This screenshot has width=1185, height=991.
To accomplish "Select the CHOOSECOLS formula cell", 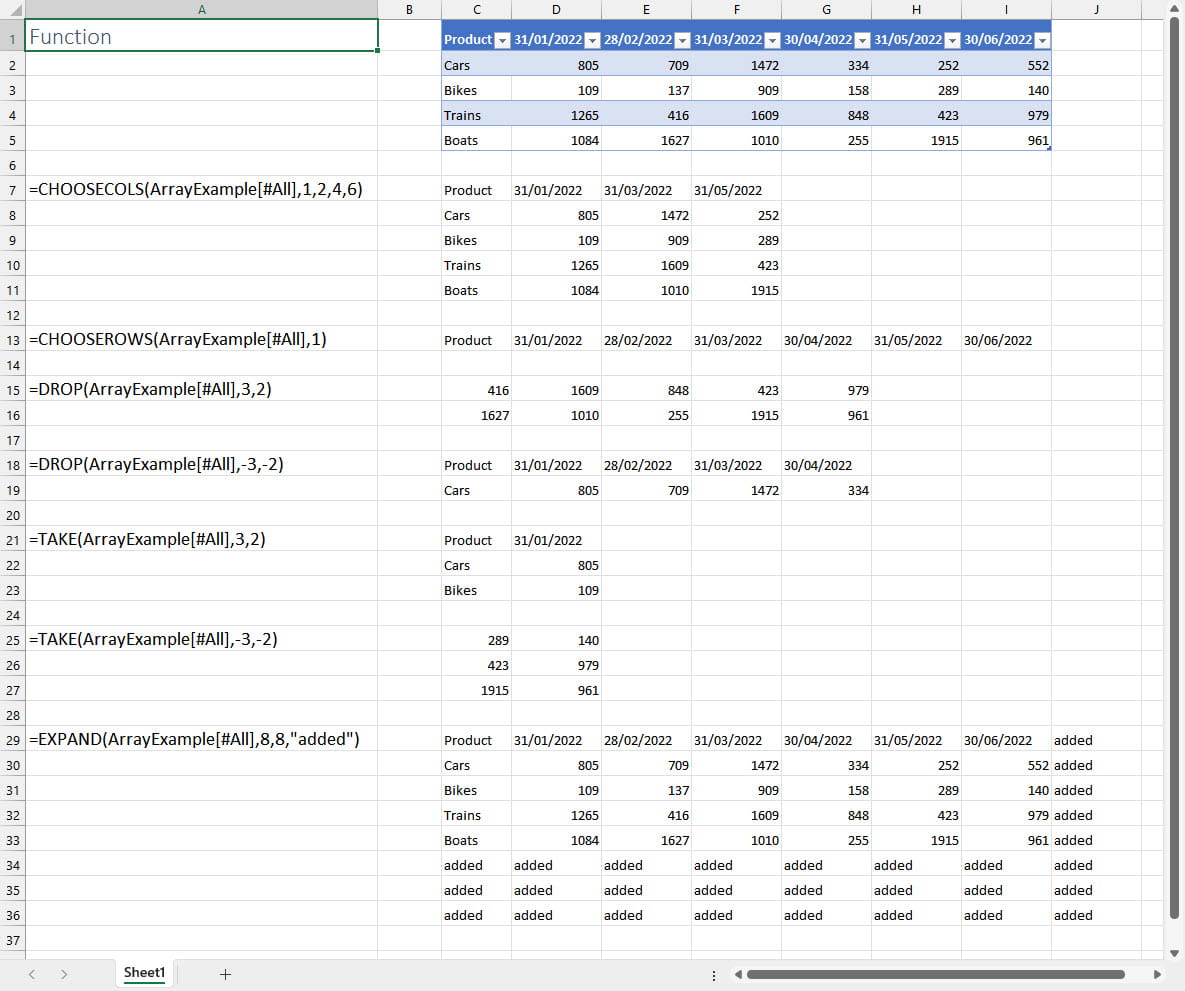I will click(201, 189).
